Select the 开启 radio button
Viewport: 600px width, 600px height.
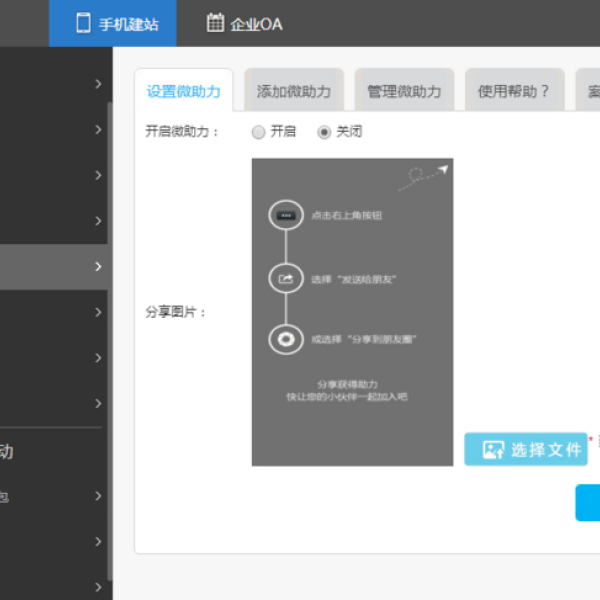pyautogui.click(x=259, y=132)
